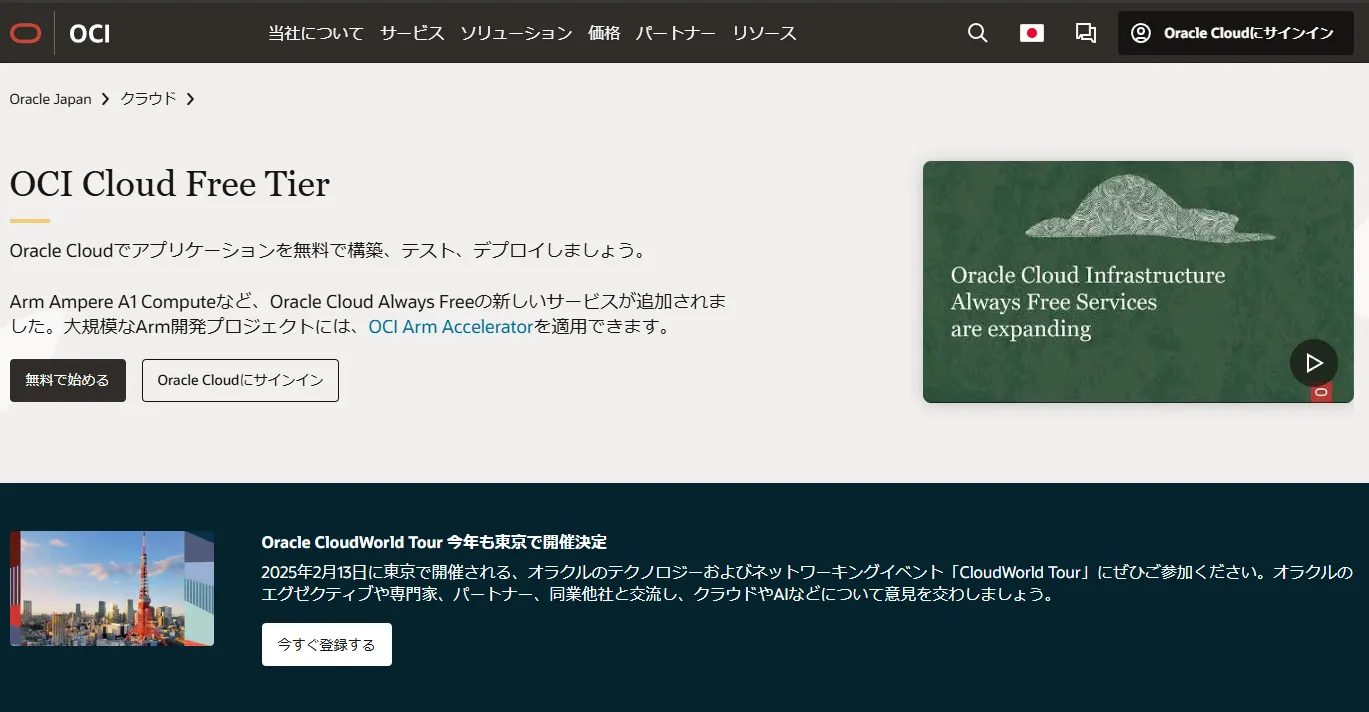The image size is (1369, 712).
Task: Open the chat contact icon
Action: tap(1085, 33)
